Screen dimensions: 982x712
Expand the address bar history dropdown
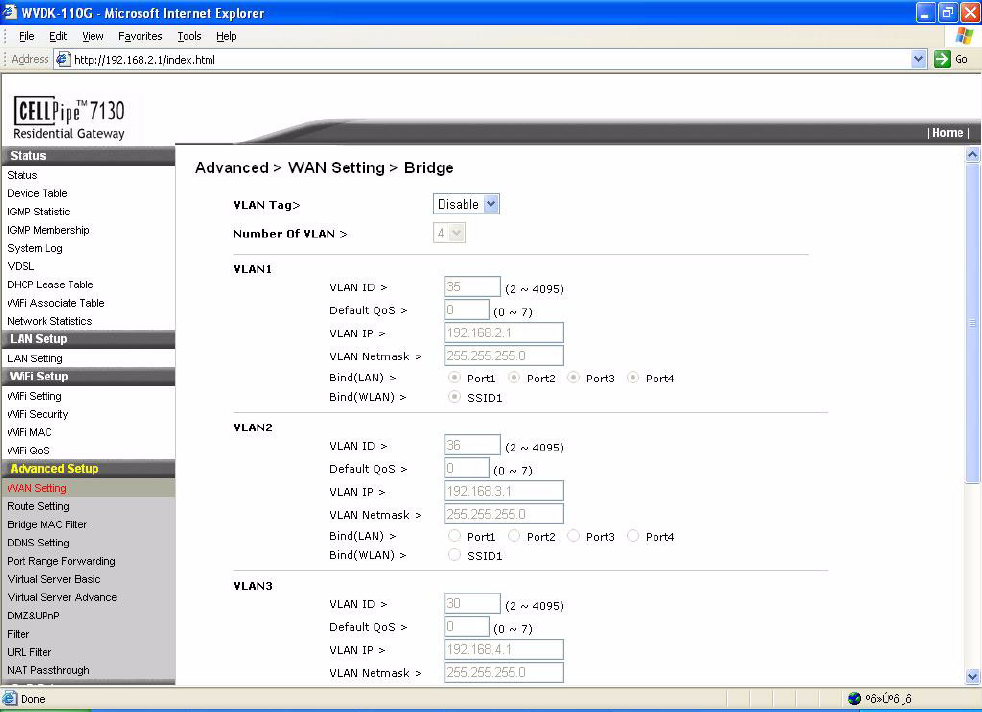tap(918, 59)
